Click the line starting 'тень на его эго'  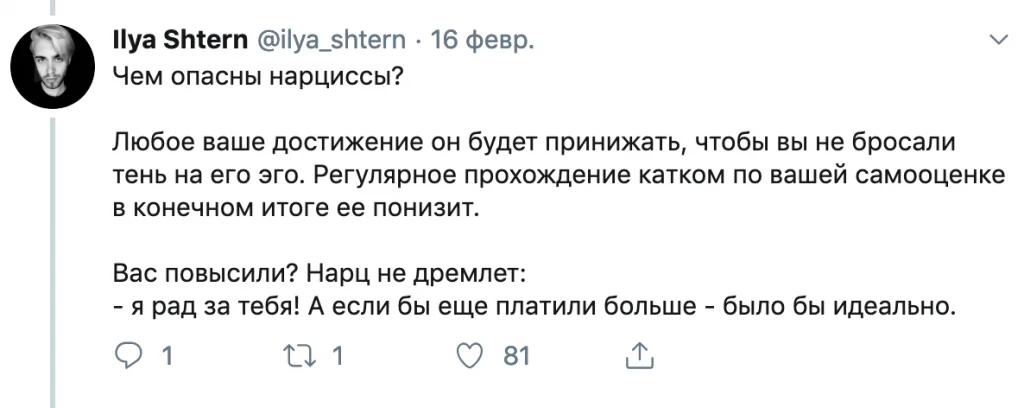[x=559, y=175]
